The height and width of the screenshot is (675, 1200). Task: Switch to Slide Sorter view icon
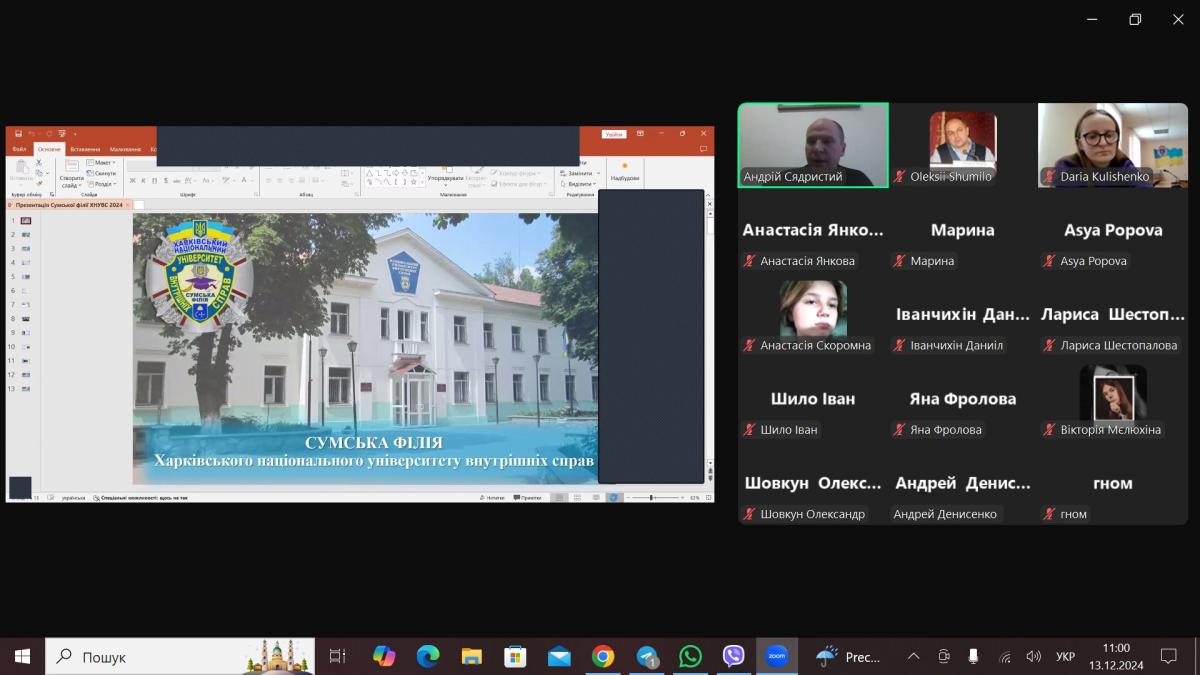(x=577, y=497)
